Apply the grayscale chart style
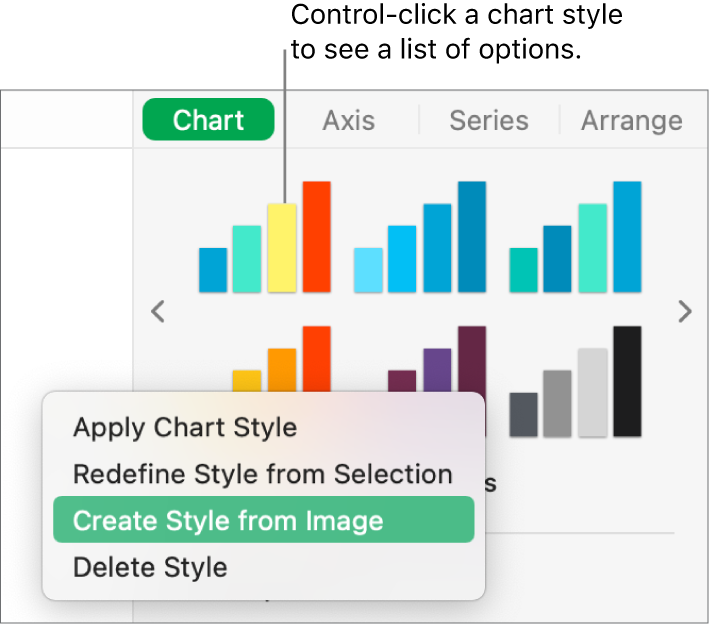 click(575, 382)
